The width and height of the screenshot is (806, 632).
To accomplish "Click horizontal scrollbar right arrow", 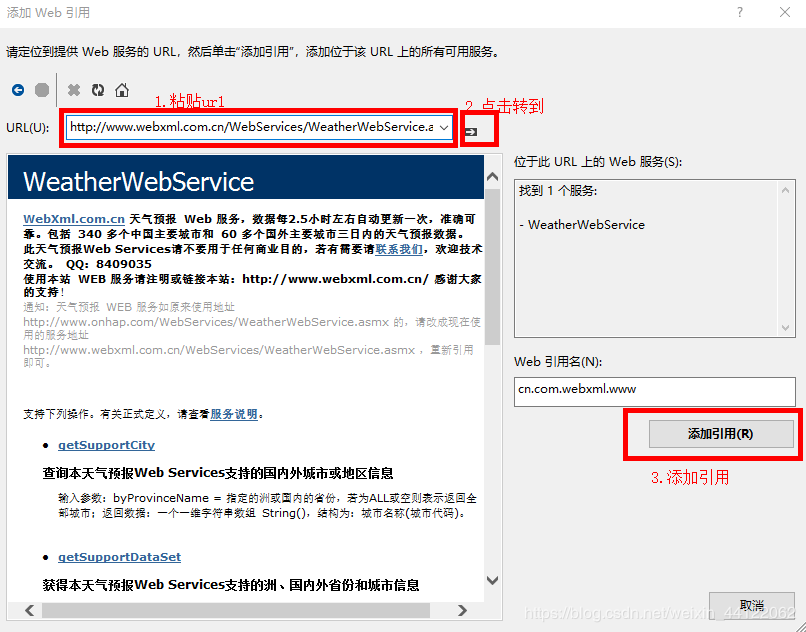I will point(462,610).
